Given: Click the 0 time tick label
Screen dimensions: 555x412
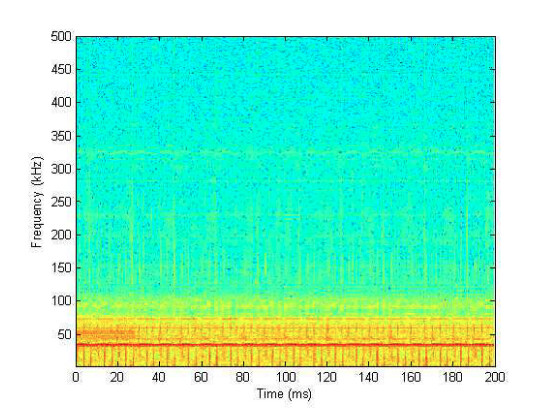Looking at the screenshot, I should (x=76, y=377).
